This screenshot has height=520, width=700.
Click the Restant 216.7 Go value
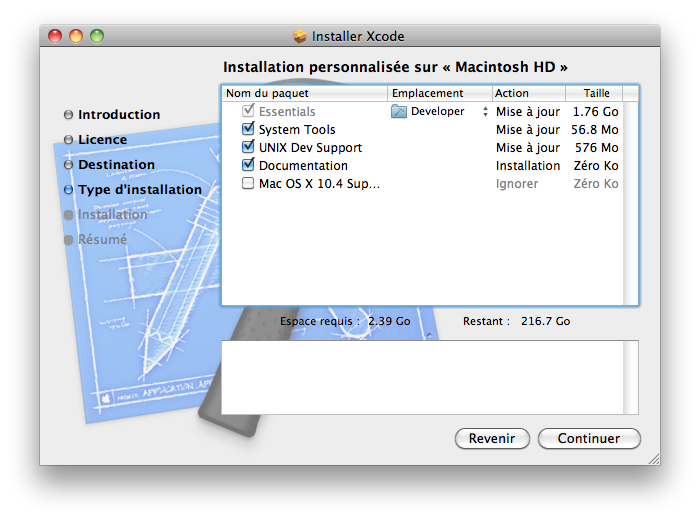(546, 321)
